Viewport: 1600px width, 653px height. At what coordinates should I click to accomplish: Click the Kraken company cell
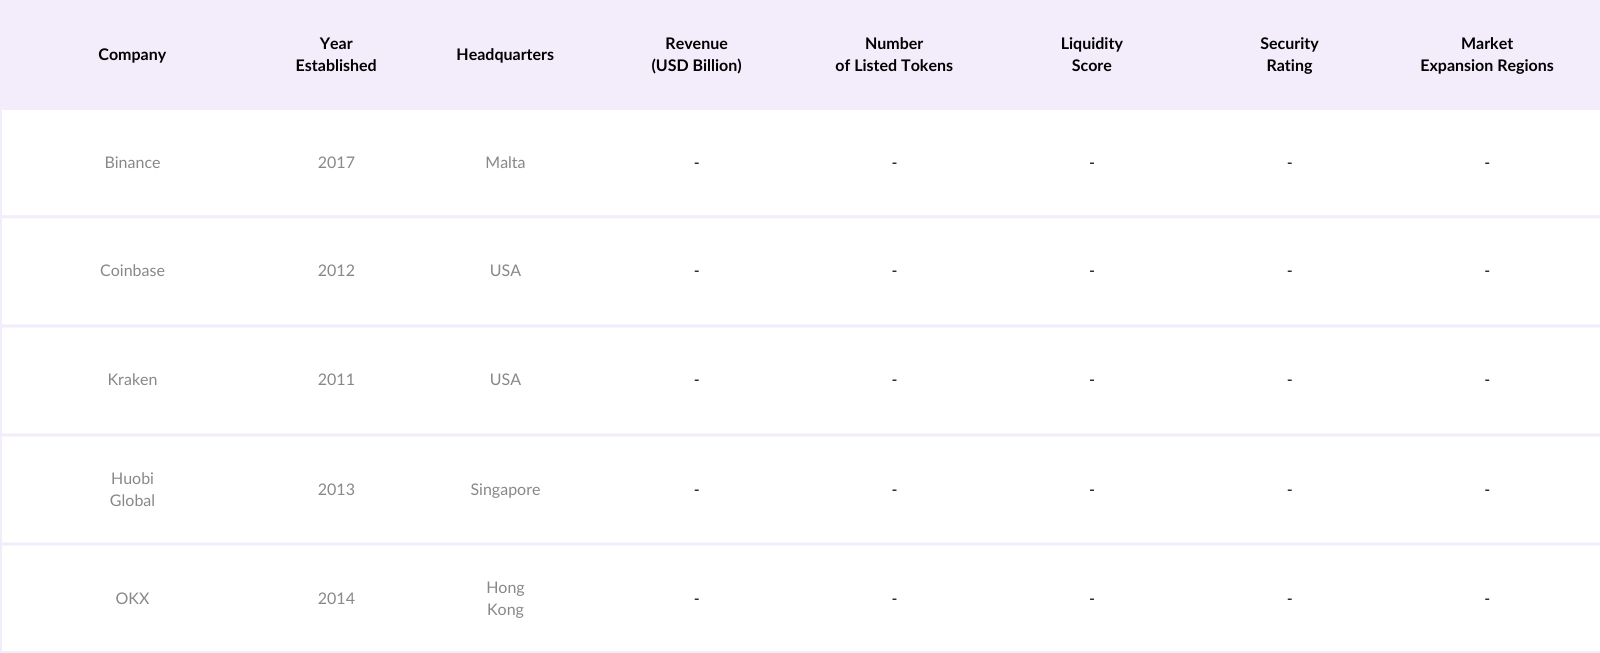click(x=132, y=380)
